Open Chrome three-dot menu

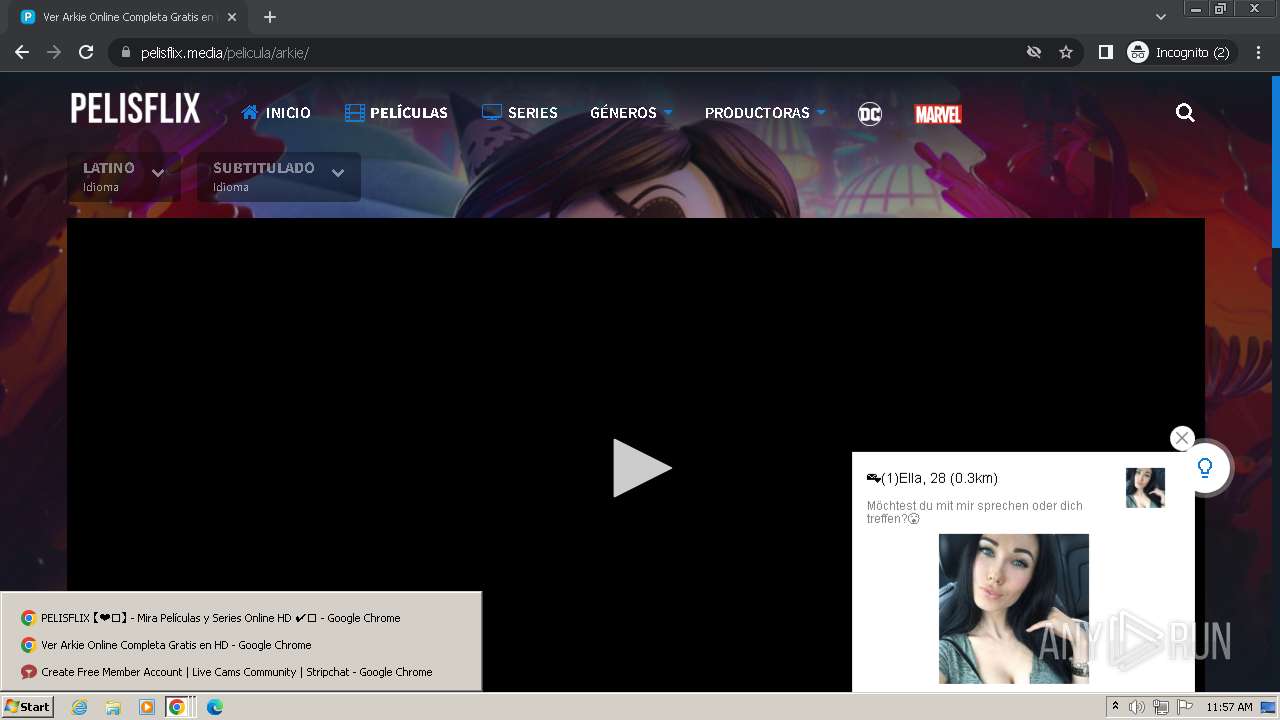pos(1258,52)
